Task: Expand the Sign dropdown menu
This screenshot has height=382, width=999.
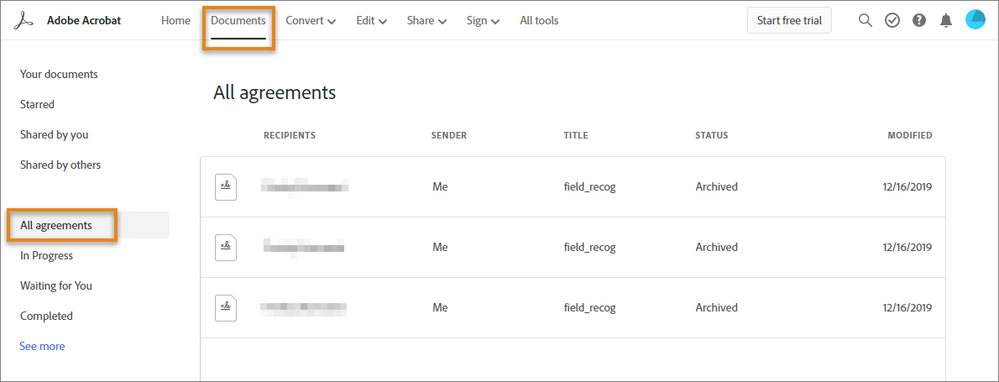Action: tap(482, 20)
